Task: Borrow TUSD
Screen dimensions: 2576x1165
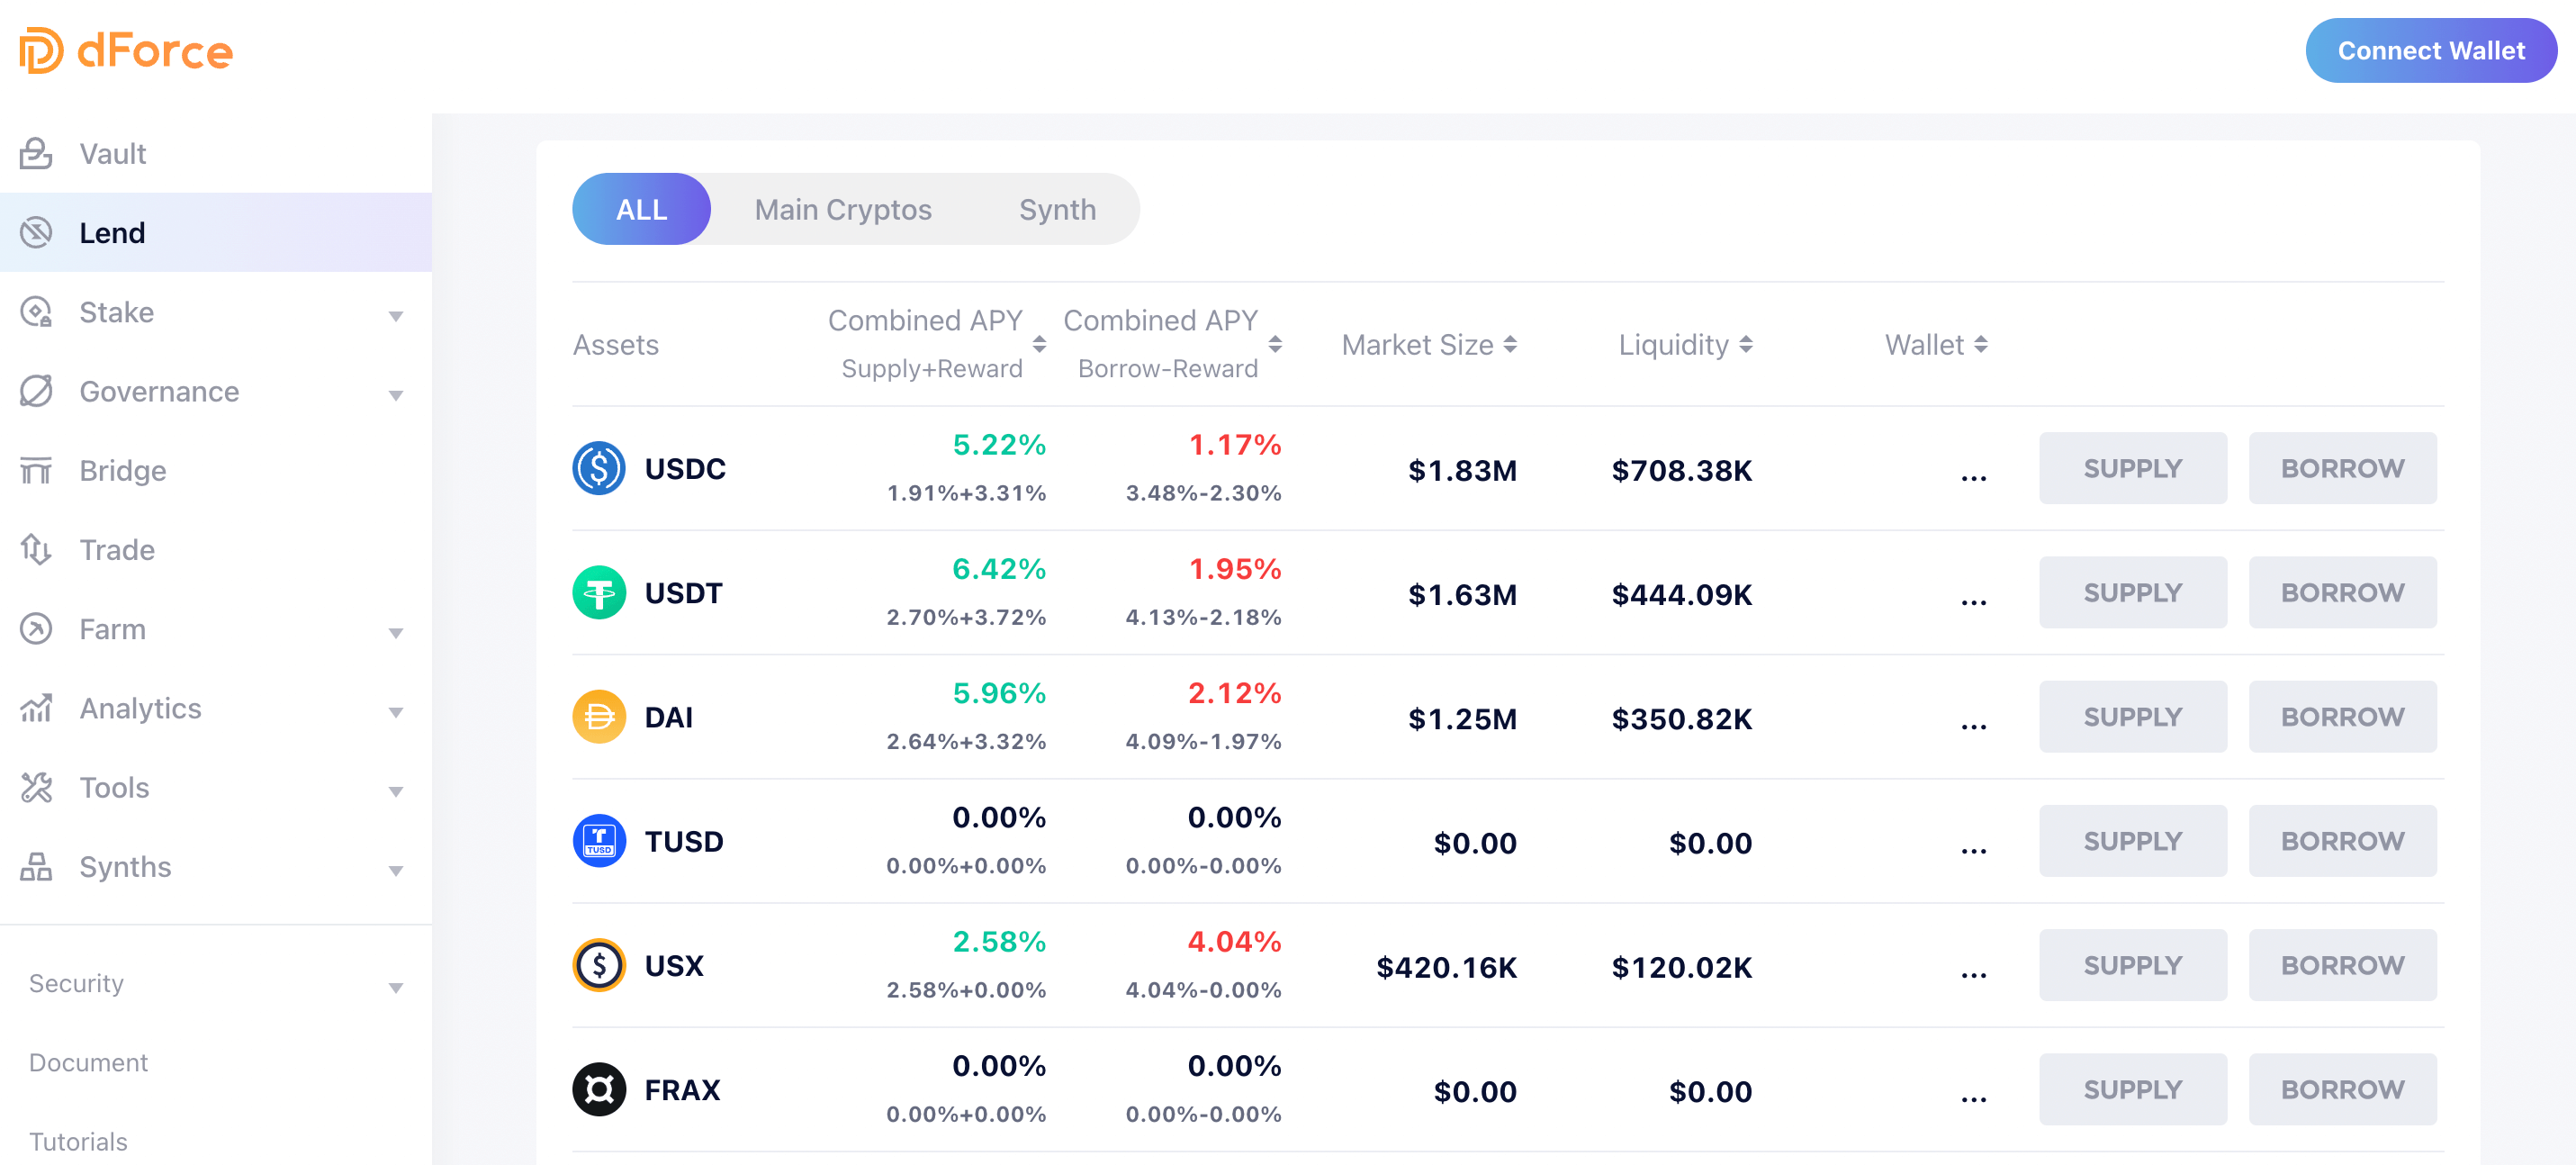Action: click(2343, 841)
